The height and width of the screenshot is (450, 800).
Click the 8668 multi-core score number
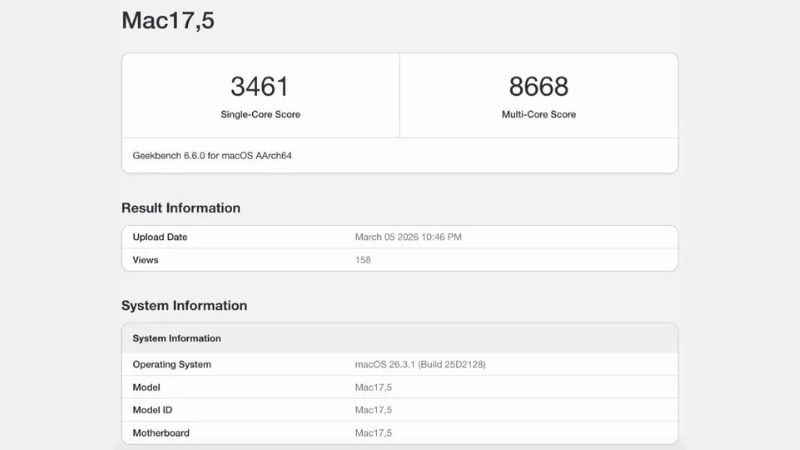(538, 86)
